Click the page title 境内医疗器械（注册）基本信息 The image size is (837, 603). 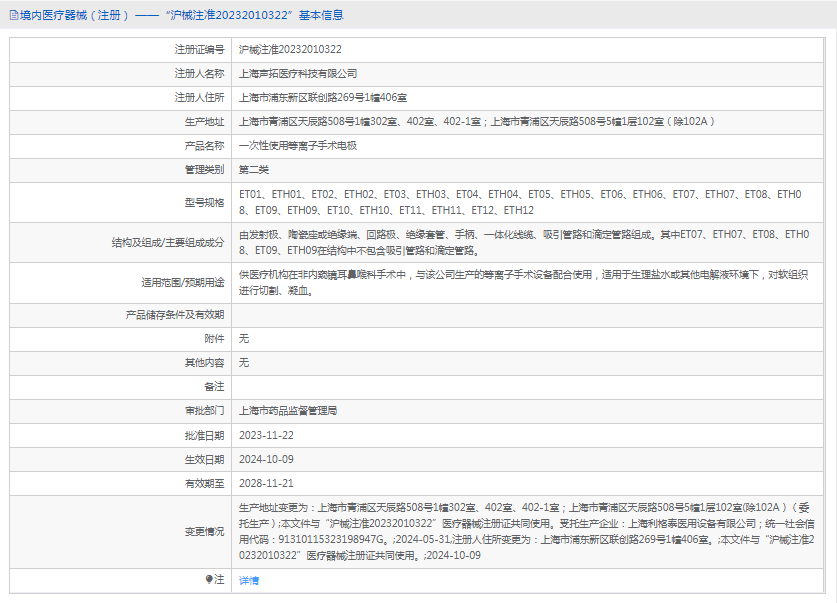coord(181,15)
